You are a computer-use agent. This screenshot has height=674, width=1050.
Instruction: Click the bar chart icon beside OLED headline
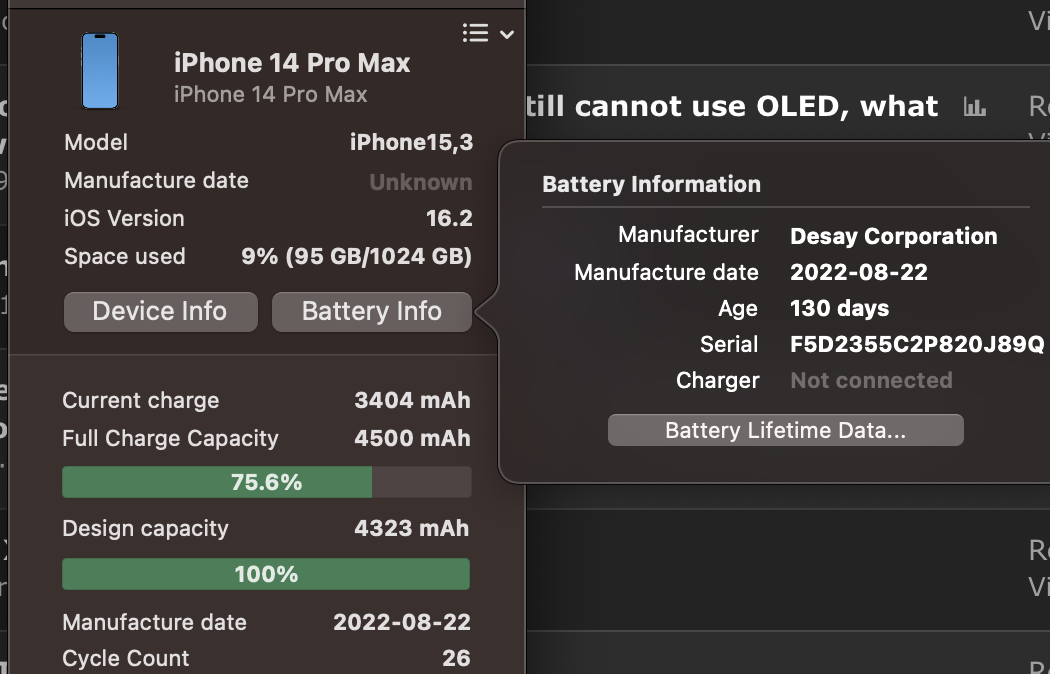click(974, 106)
